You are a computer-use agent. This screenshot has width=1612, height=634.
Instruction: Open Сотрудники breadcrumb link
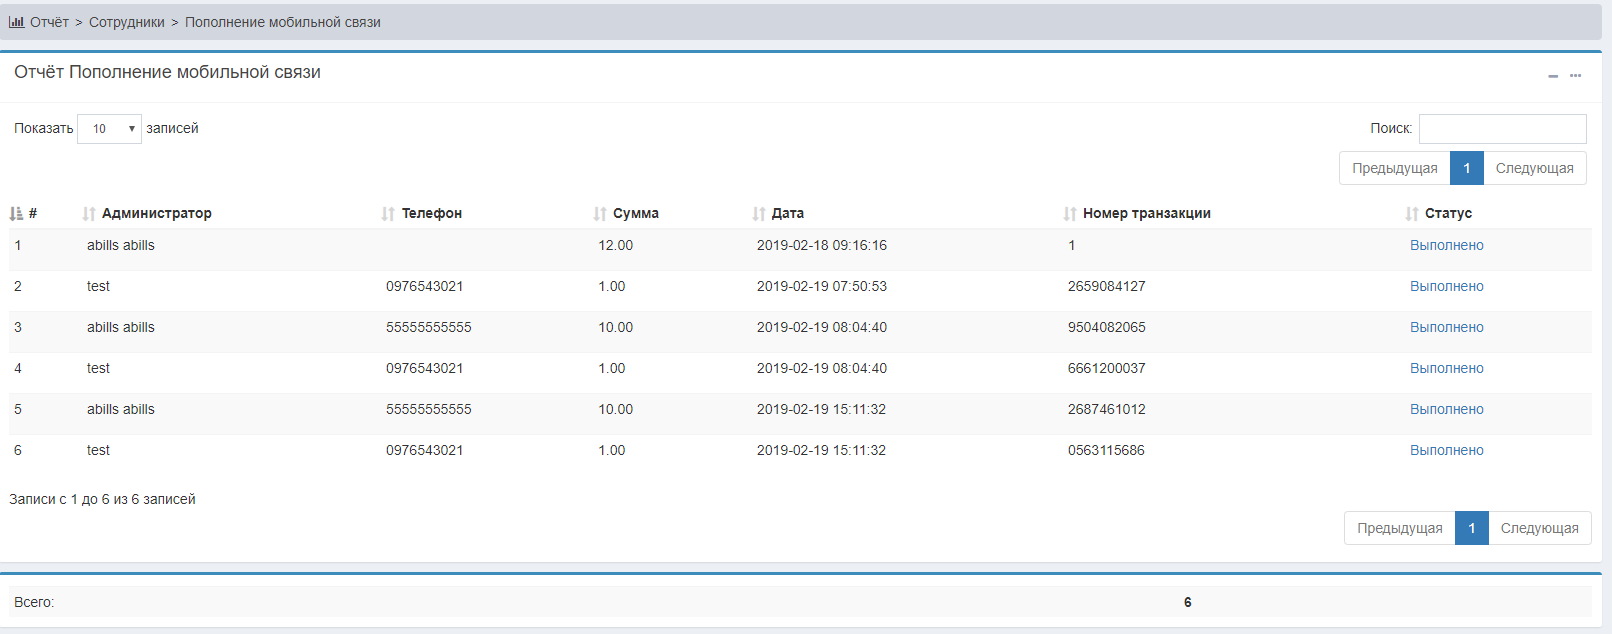(127, 22)
